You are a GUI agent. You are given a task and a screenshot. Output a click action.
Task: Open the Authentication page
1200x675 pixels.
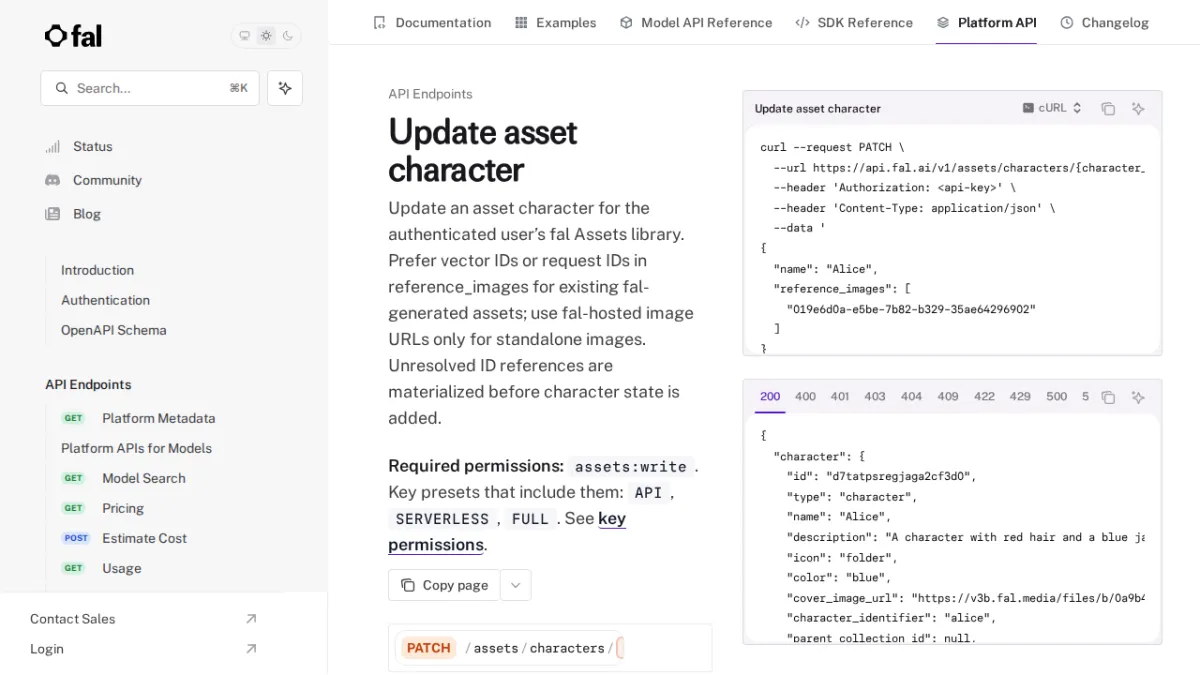click(x=105, y=300)
